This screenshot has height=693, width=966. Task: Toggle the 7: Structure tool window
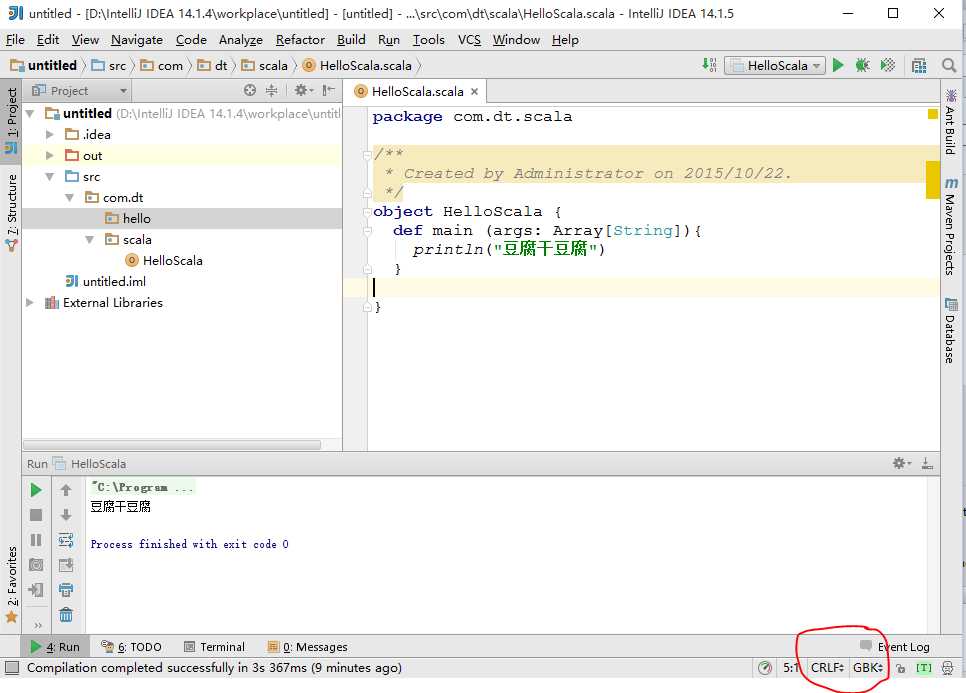pyautogui.click(x=11, y=213)
